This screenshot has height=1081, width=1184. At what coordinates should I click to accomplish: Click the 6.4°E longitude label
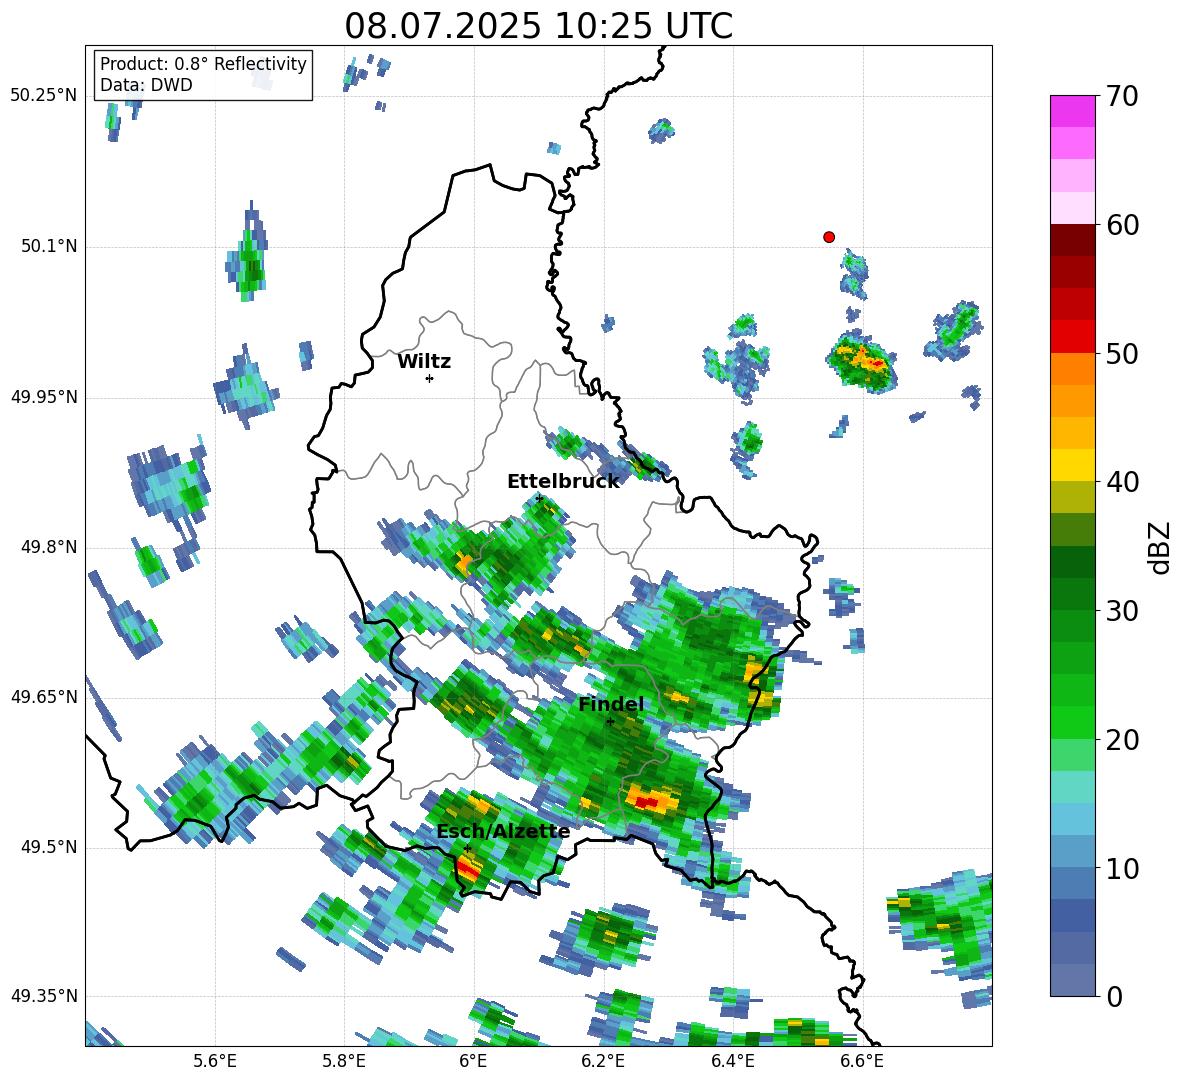click(732, 1061)
